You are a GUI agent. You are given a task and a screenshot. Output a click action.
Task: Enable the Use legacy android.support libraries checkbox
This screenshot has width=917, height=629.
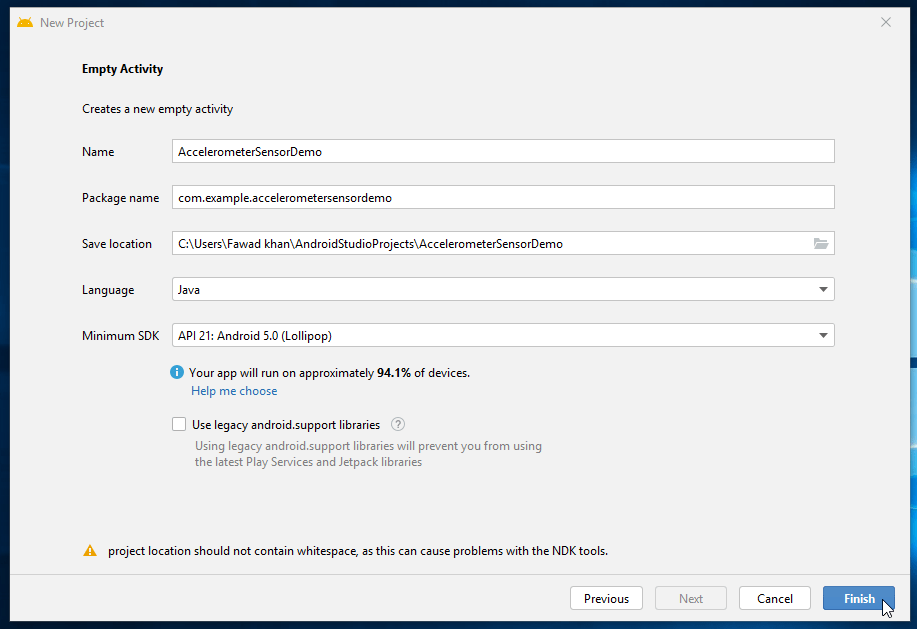click(178, 424)
